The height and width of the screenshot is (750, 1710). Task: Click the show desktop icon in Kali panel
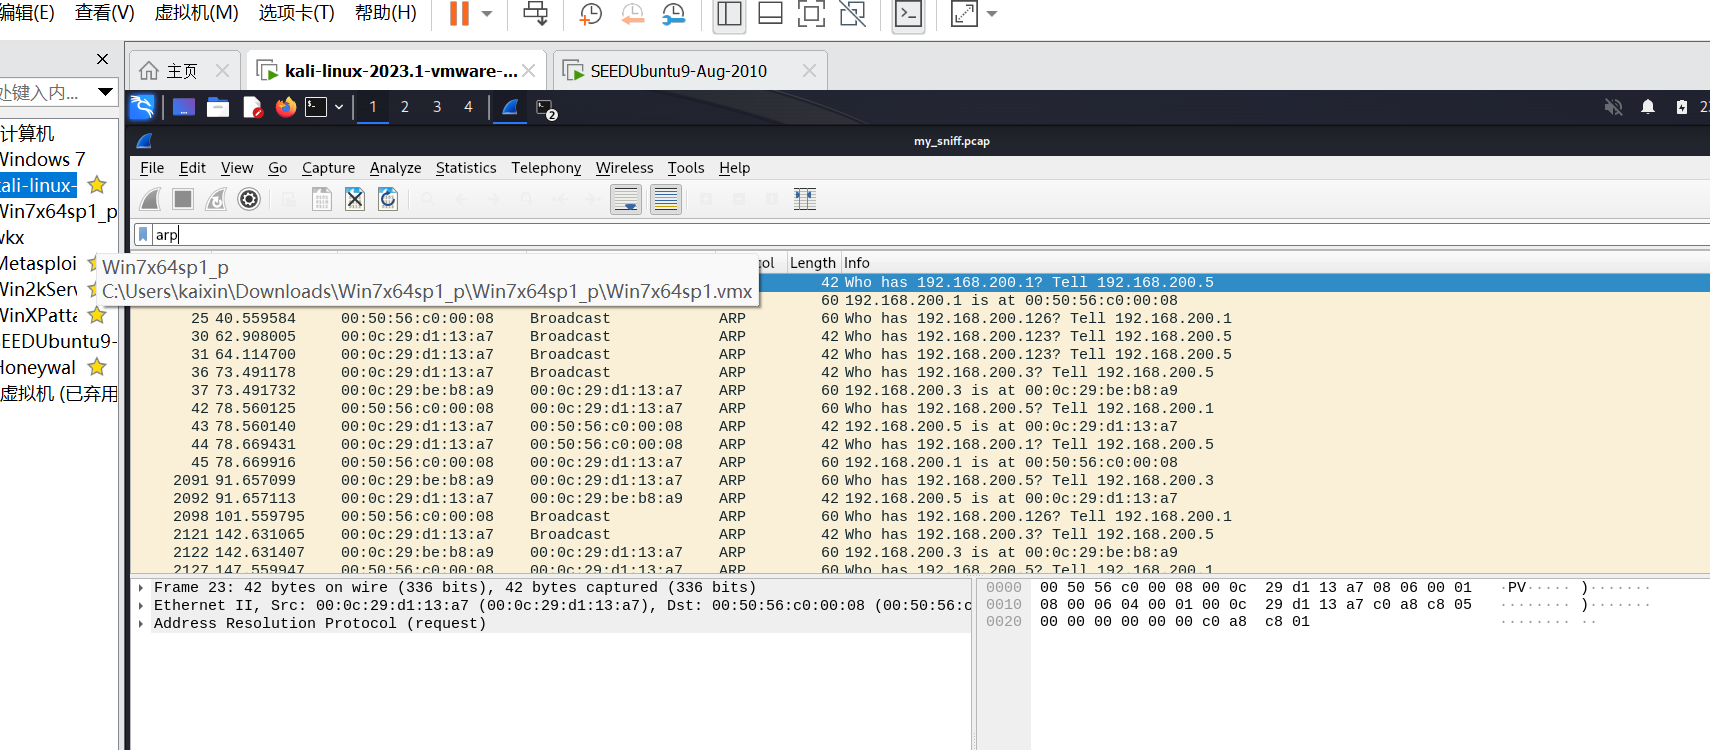184,107
